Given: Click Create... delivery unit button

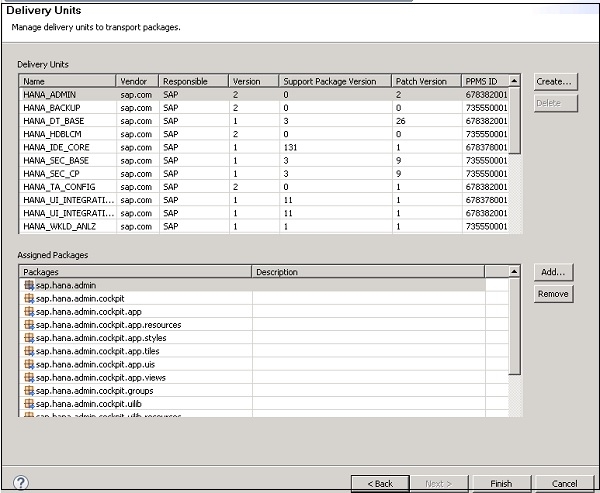Looking at the screenshot, I should click(555, 82).
